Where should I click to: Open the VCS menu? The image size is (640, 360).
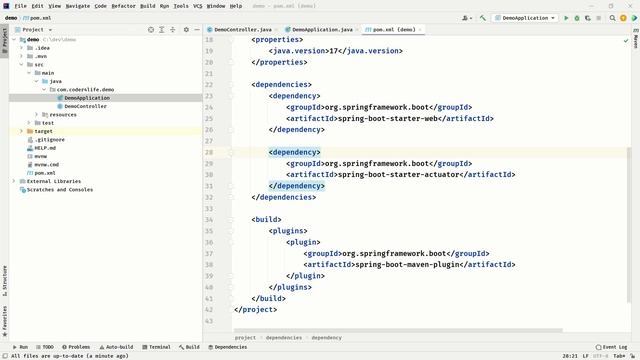click(198, 6)
